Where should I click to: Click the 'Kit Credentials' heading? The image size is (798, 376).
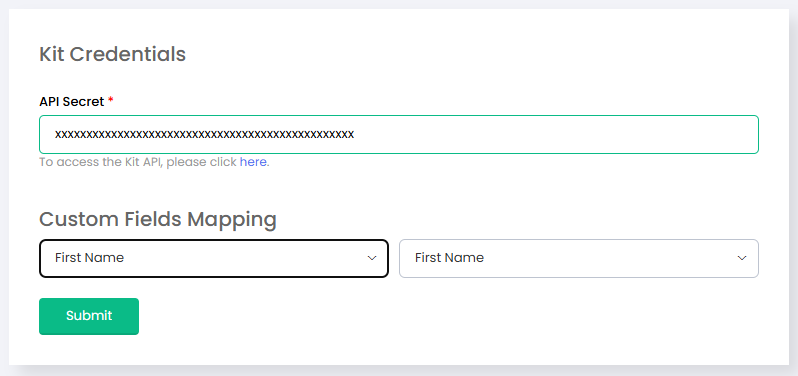(x=112, y=54)
